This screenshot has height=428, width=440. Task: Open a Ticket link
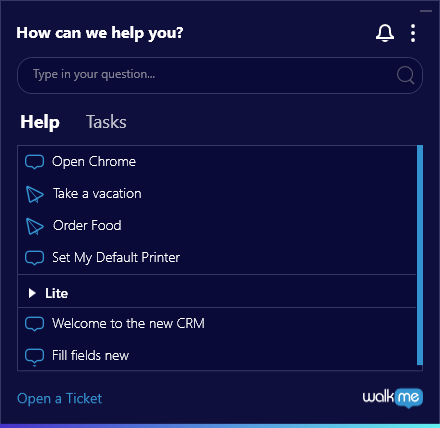click(x=59, y=398)
